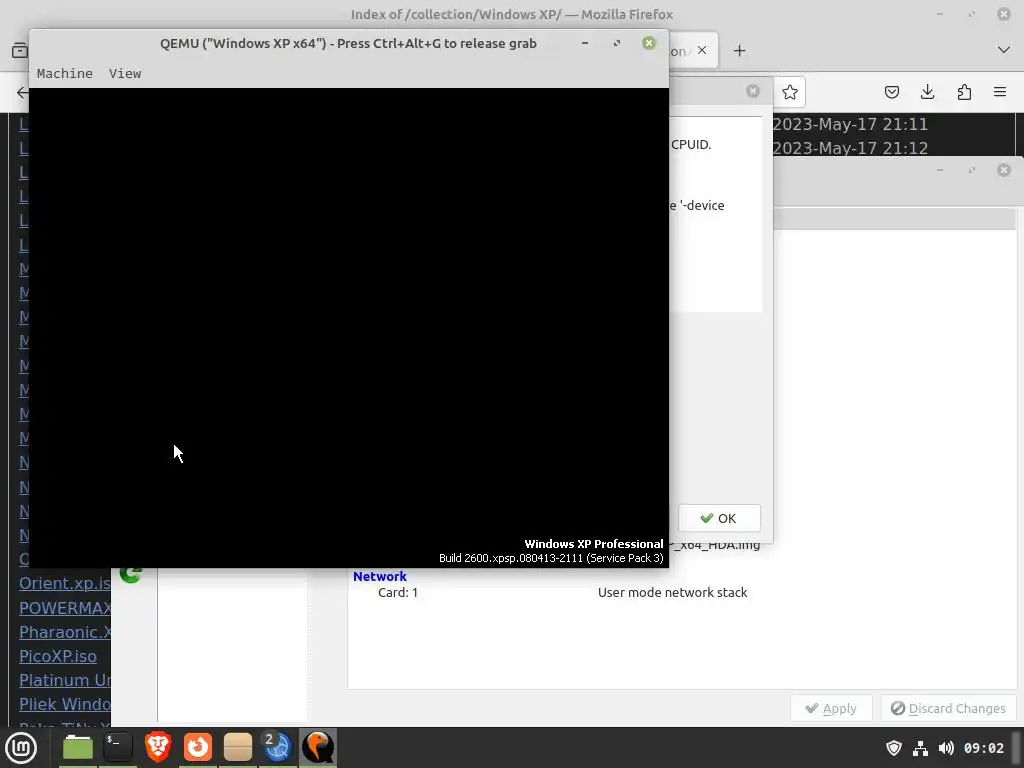Close the current Firefox tab
Screen dimensions: 1024x768
[702, 50]
